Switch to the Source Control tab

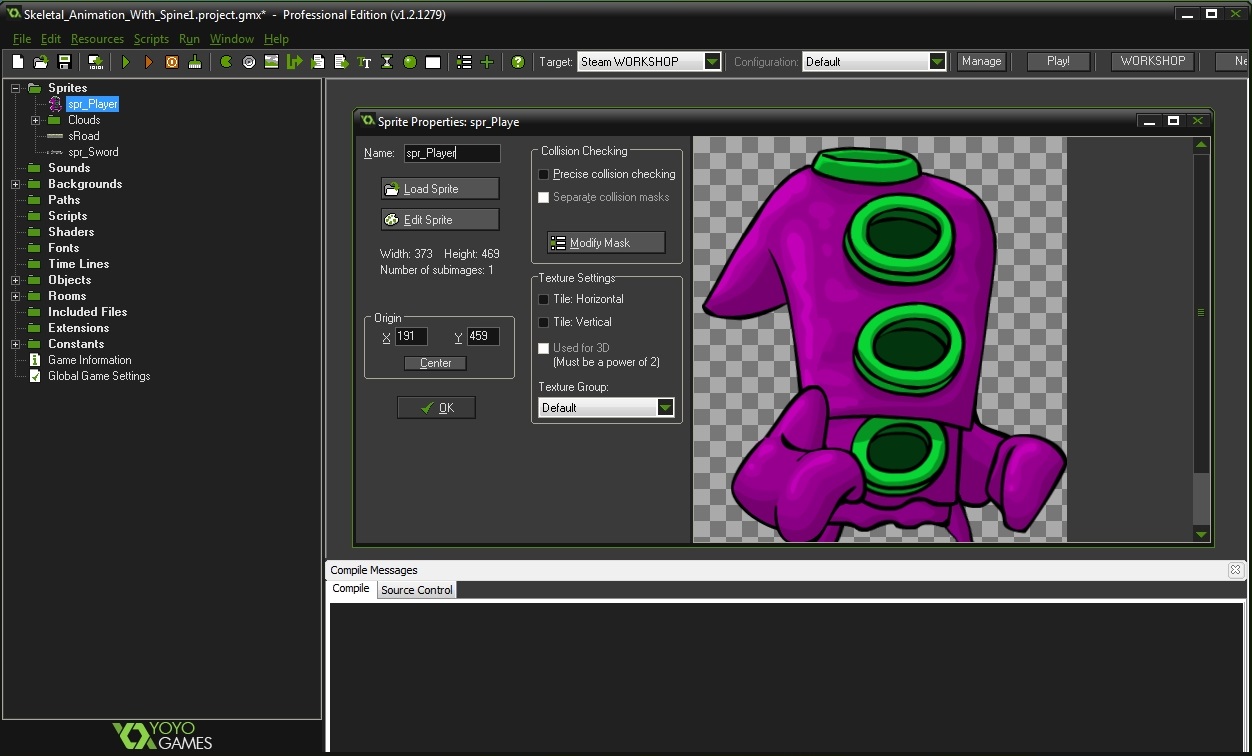pos(416,590)
